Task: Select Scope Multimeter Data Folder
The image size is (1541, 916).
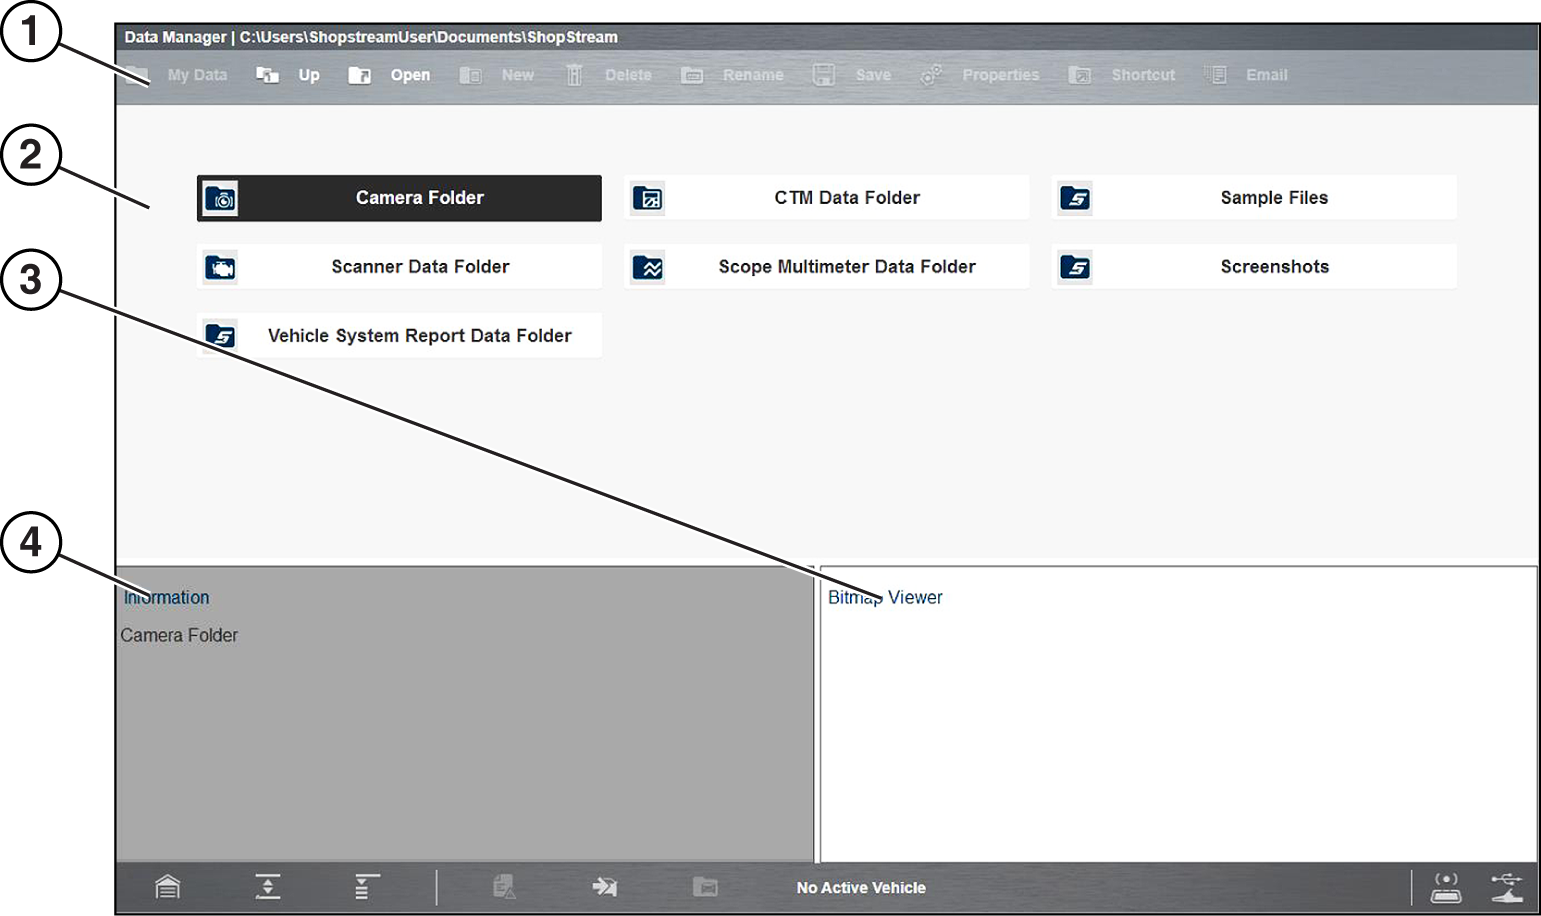Action: (x=826, y=267)
